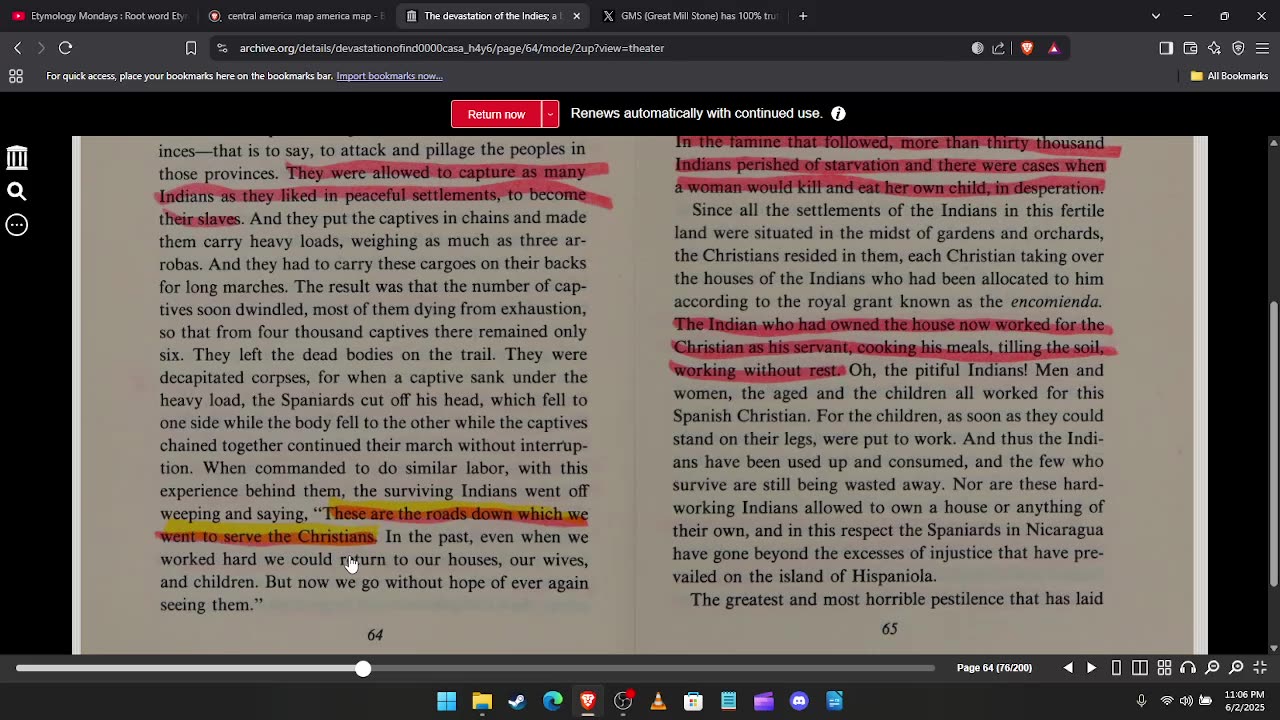Switch to thumbnail grid view
1280x720 pixels.
[x=1164, y=668]
